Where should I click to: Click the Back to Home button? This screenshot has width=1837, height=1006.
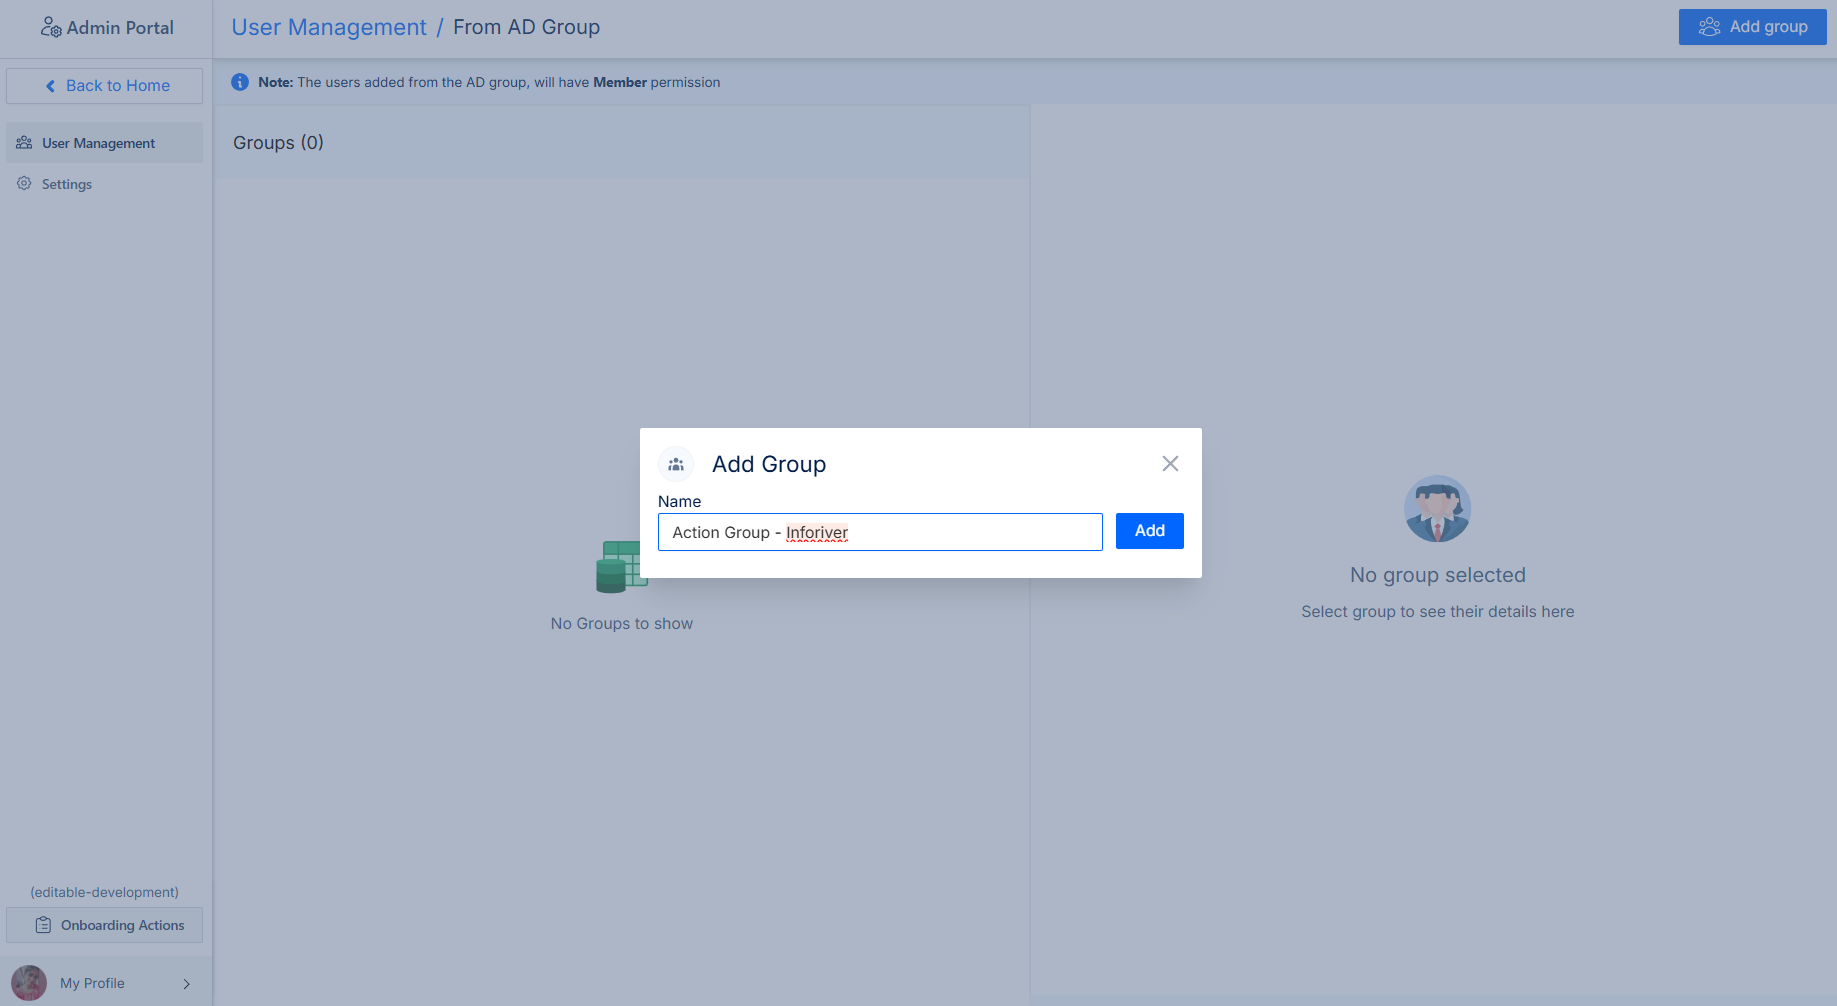click(x=104, y=86)
